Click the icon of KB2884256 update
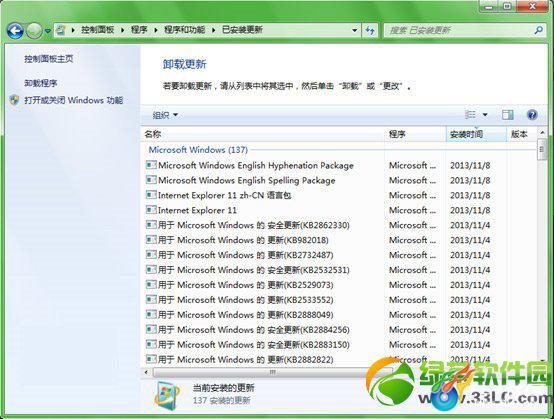The width and height of the screenshot is (554, 419). (x=151, y=329)
